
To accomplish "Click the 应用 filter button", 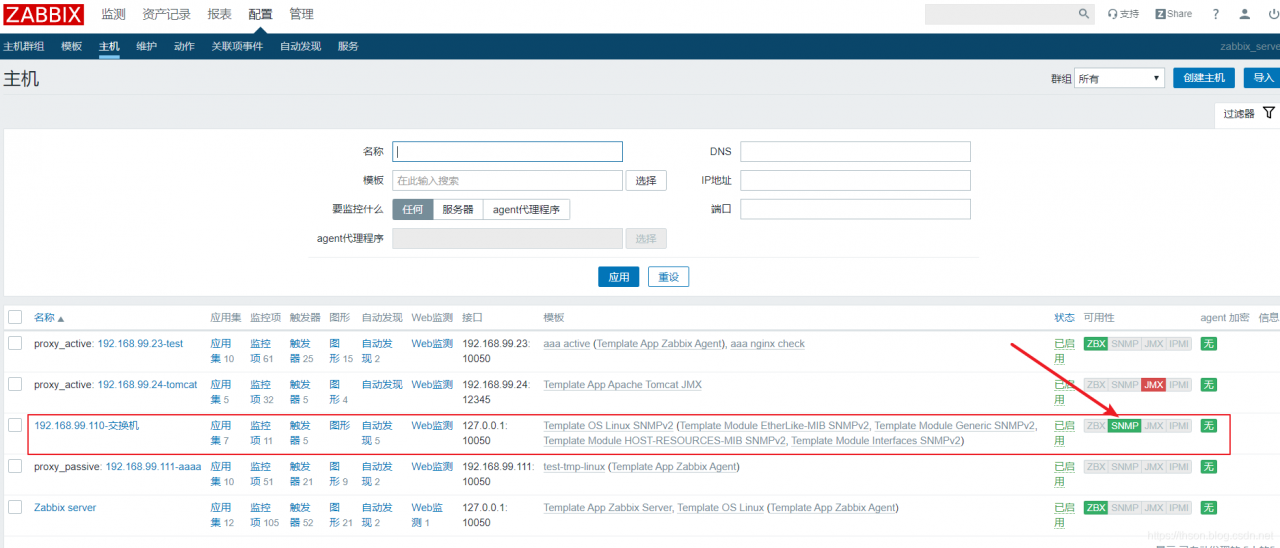I will pyautogui.click(x=619, y=277).
